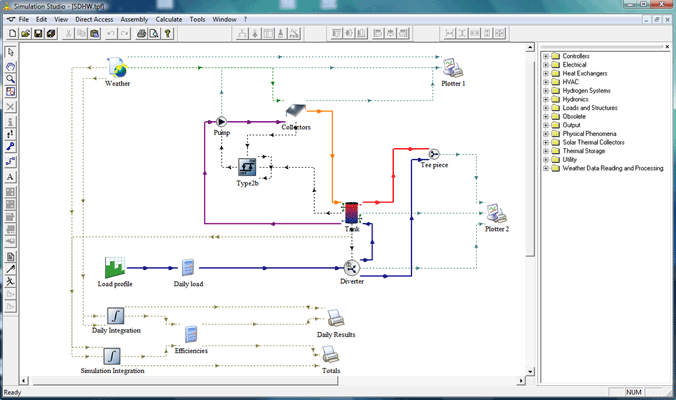Open the Direct Access menu
Screen dimensions: 676x400
click(91, 19)
